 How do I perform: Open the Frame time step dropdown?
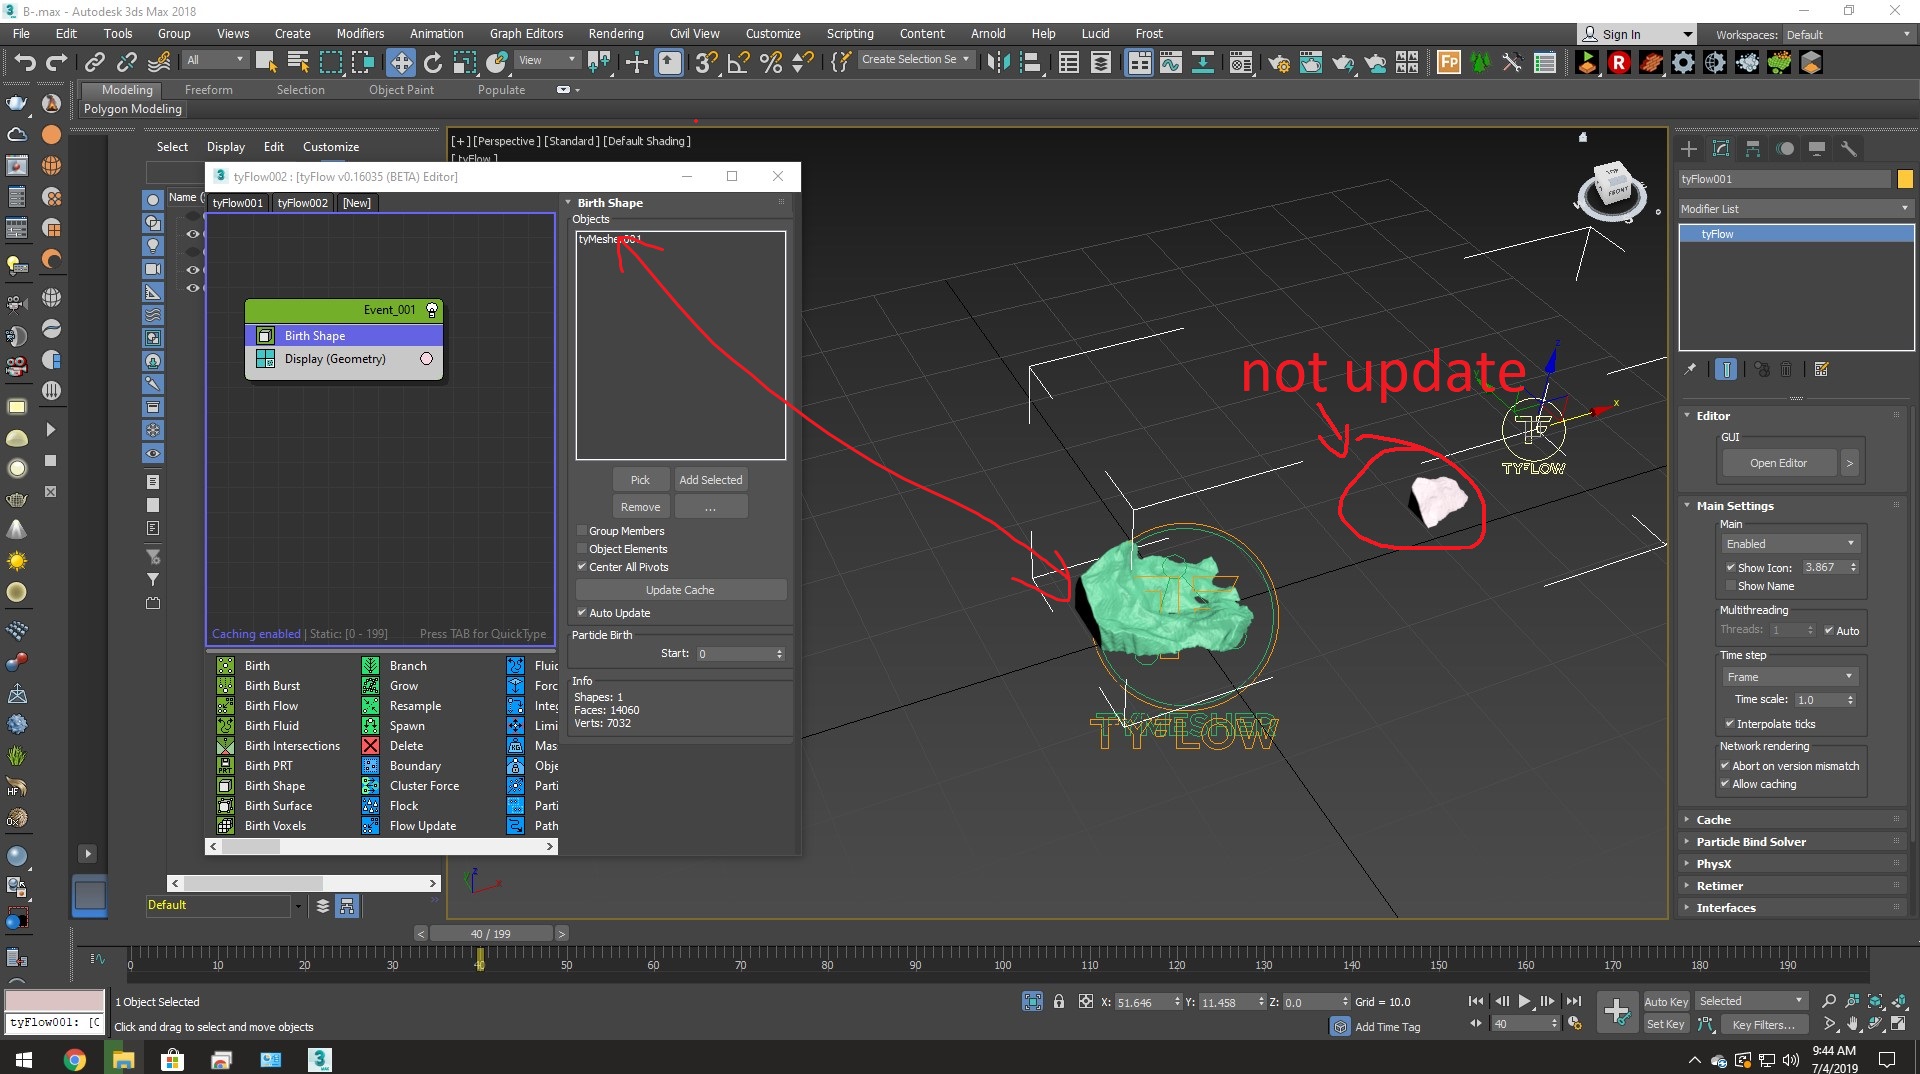(x=1790, y=677)
